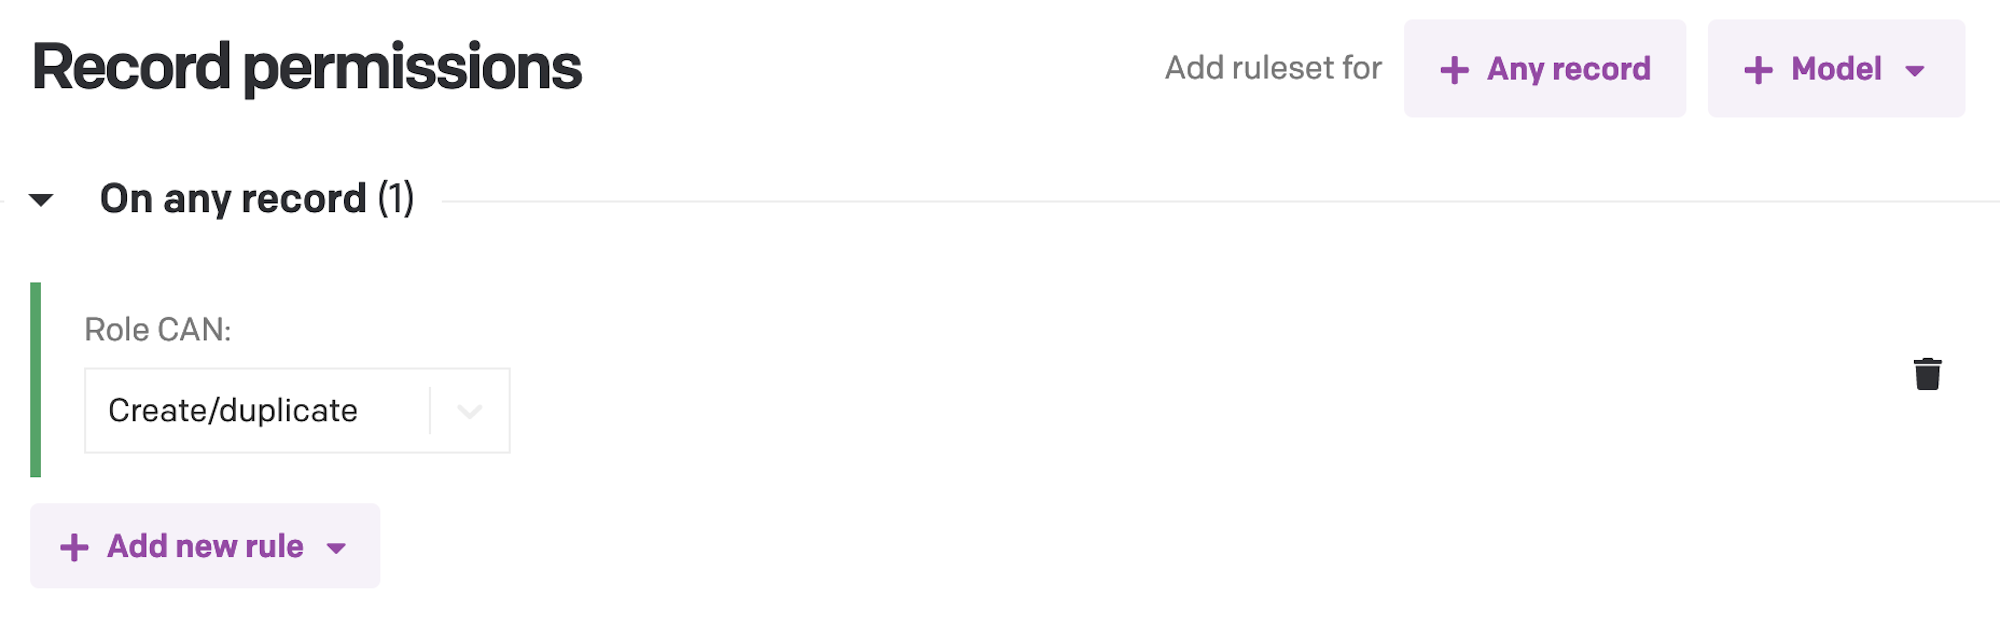Click the plus icon beside Any record
Viewport: 2000px width, 625px height.
pyautogui.click(x=1454, y=70)
